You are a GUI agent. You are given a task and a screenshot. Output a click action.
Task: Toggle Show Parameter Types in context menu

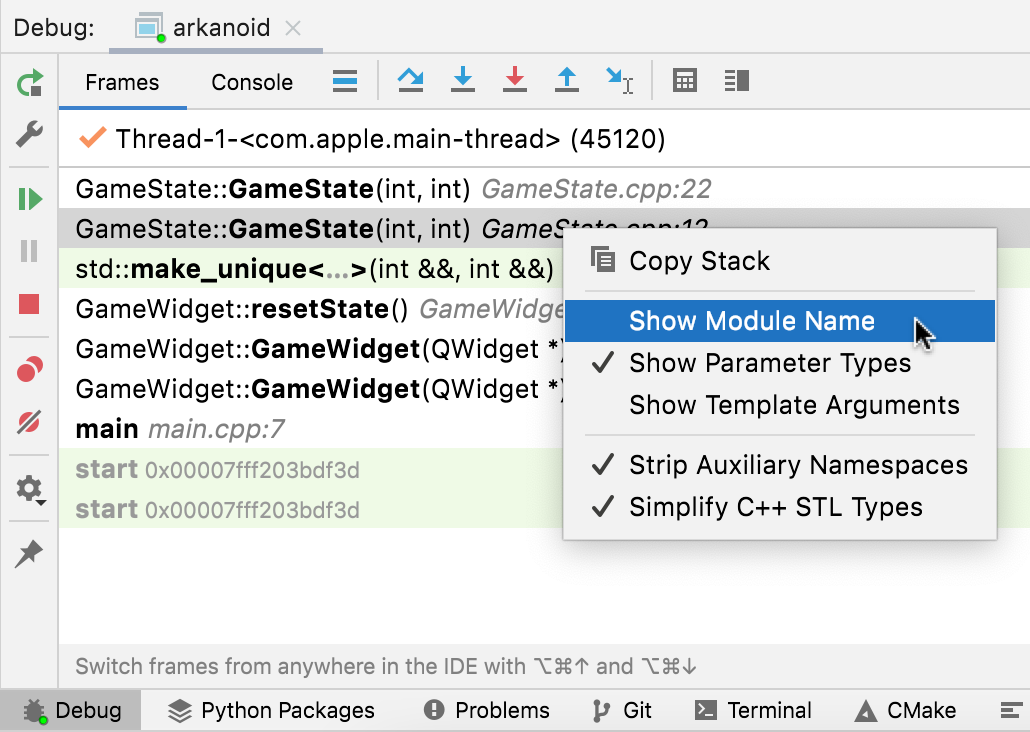pos(769,363)
